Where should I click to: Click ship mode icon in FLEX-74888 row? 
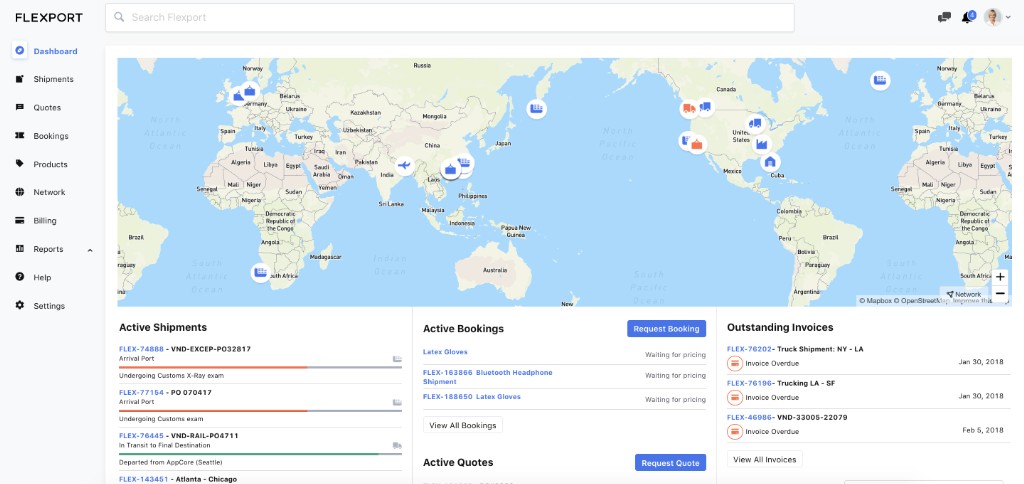pyautogui.click(x=397, y=359)
